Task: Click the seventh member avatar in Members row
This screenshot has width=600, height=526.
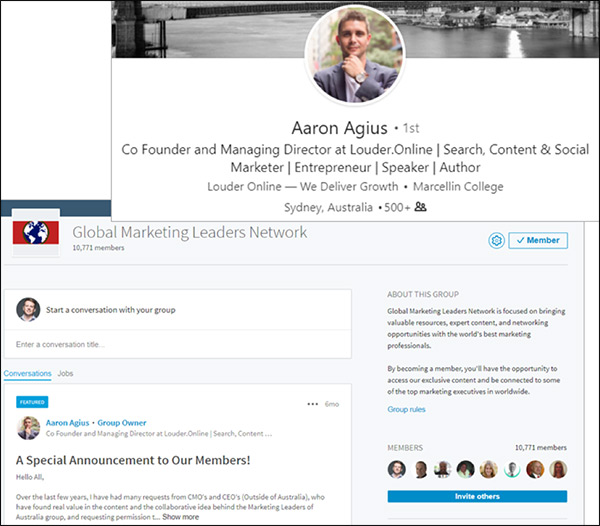Action: 535,469
